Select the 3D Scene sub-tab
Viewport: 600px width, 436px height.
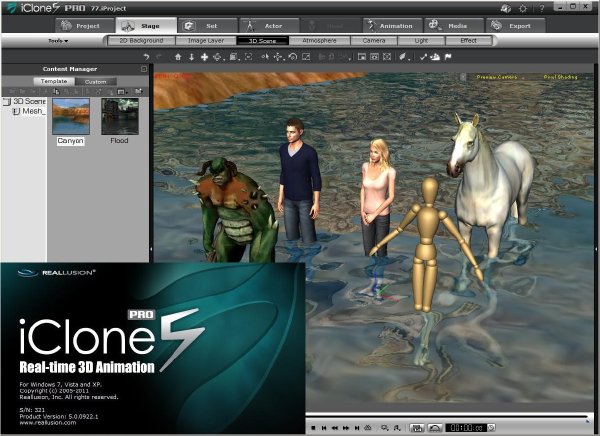click(x=262, y=41)
